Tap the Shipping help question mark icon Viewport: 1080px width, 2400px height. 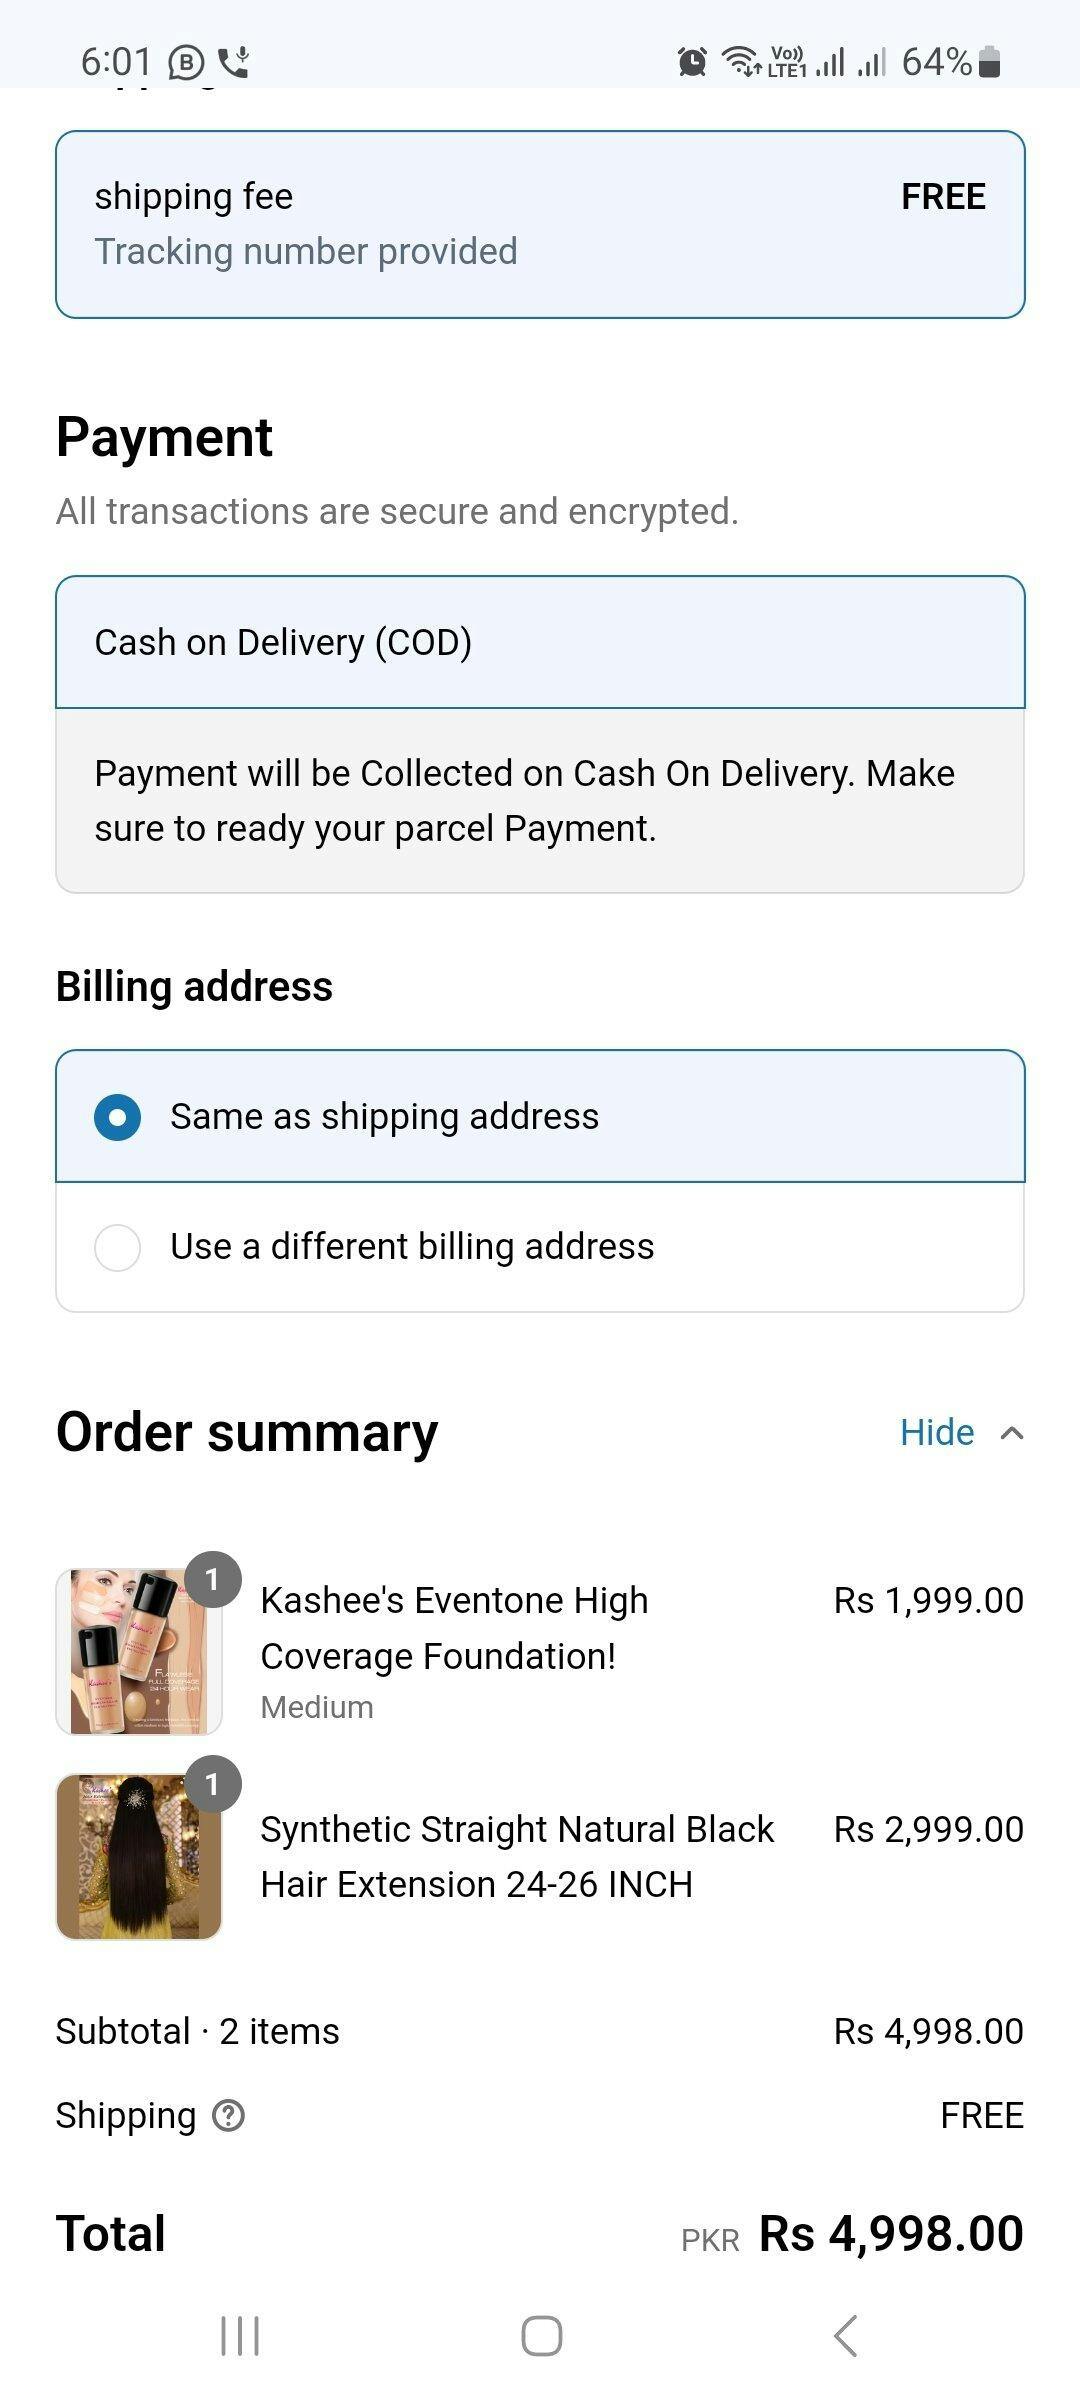229,2115
